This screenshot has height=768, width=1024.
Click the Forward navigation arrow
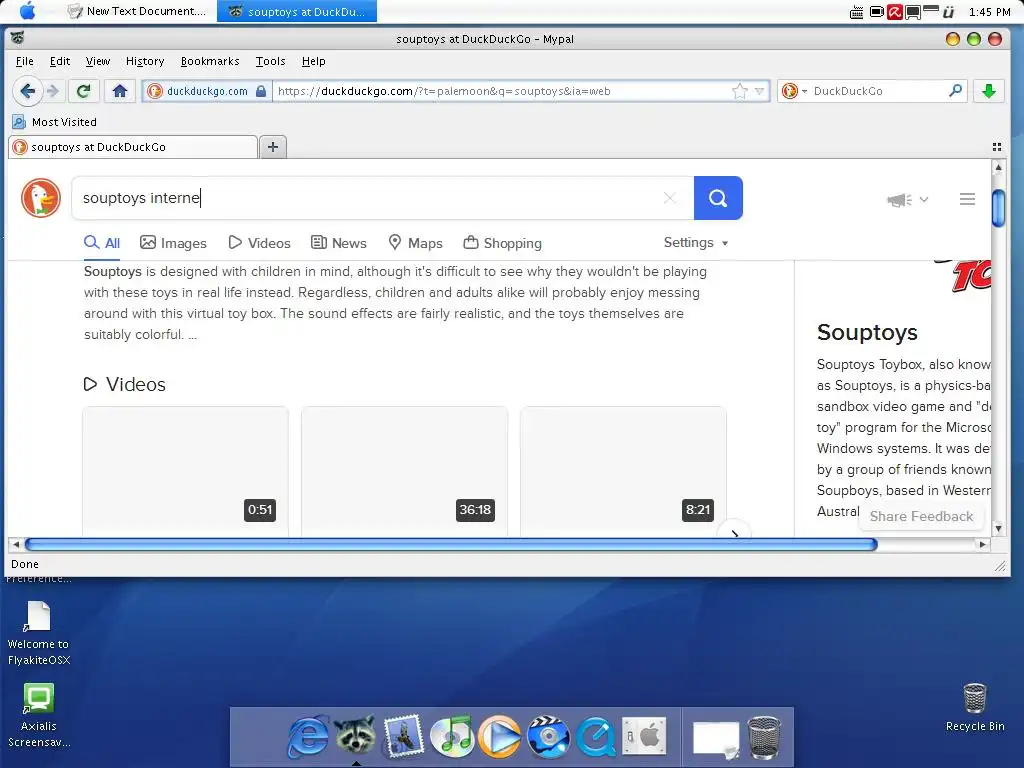click(54, 91)
